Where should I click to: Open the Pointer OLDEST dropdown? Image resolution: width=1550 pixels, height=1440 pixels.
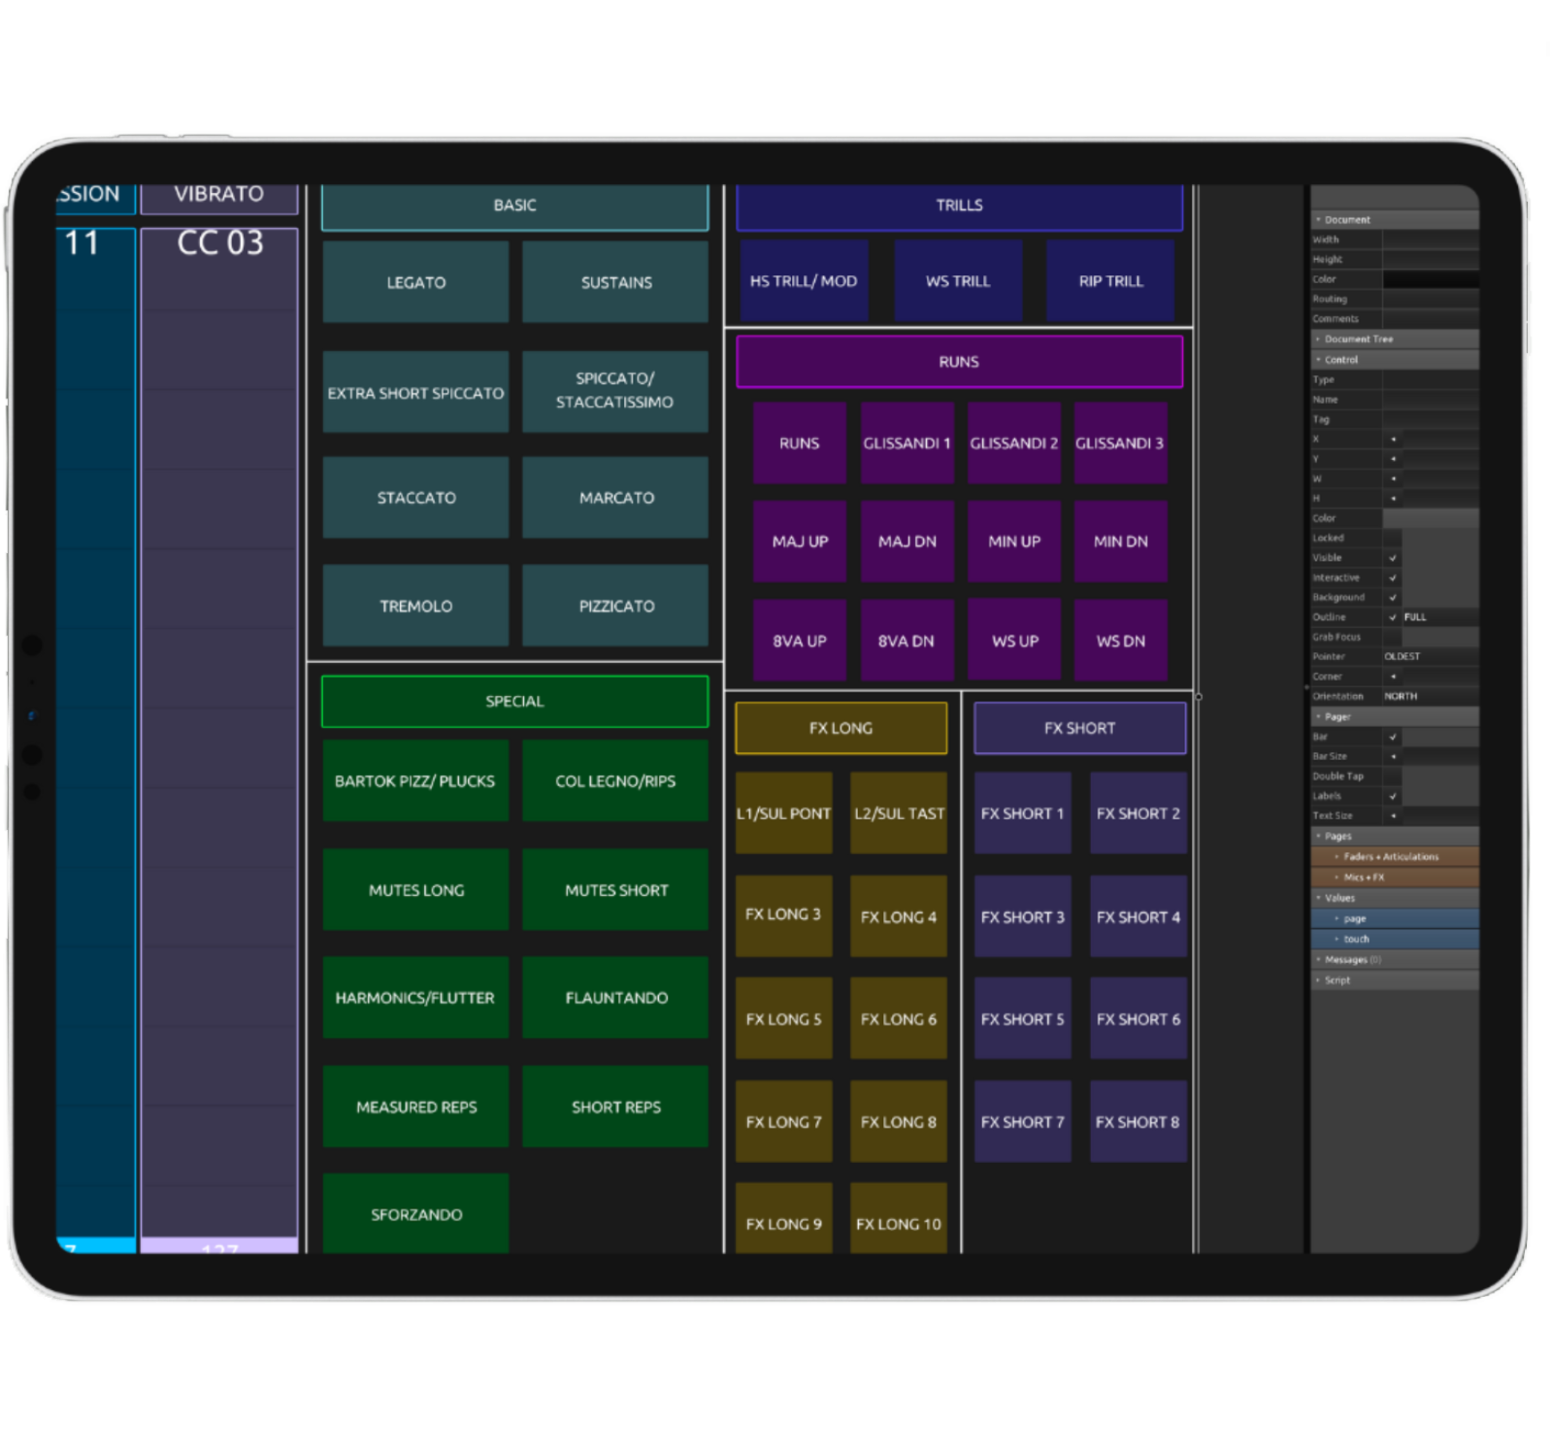coord(1430,657)
